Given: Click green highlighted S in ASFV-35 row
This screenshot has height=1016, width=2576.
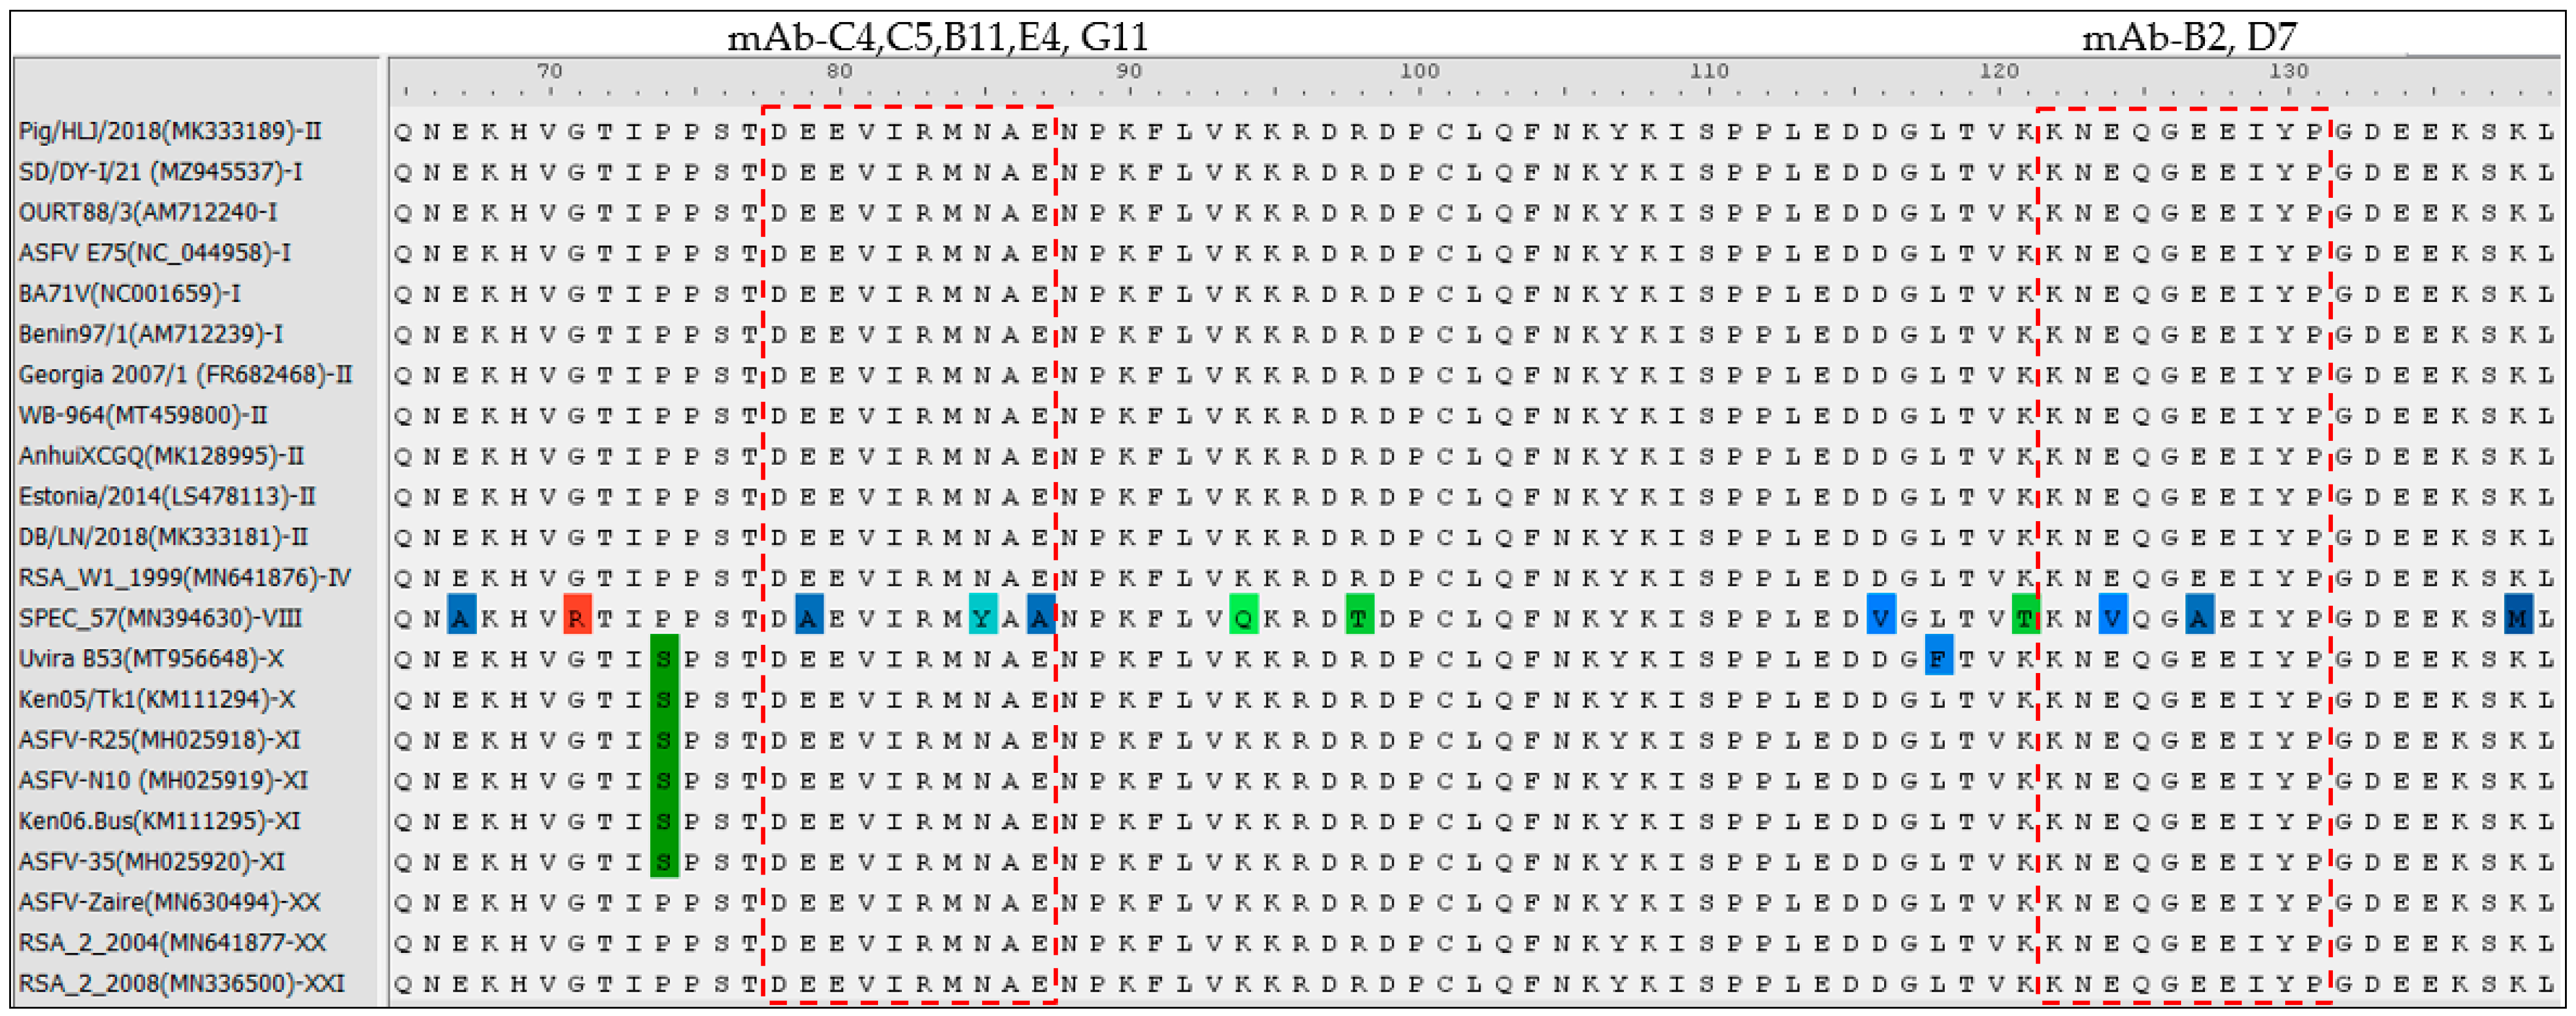Looking at the screenshot, I should pyautogui.click(x=664, y=860).
